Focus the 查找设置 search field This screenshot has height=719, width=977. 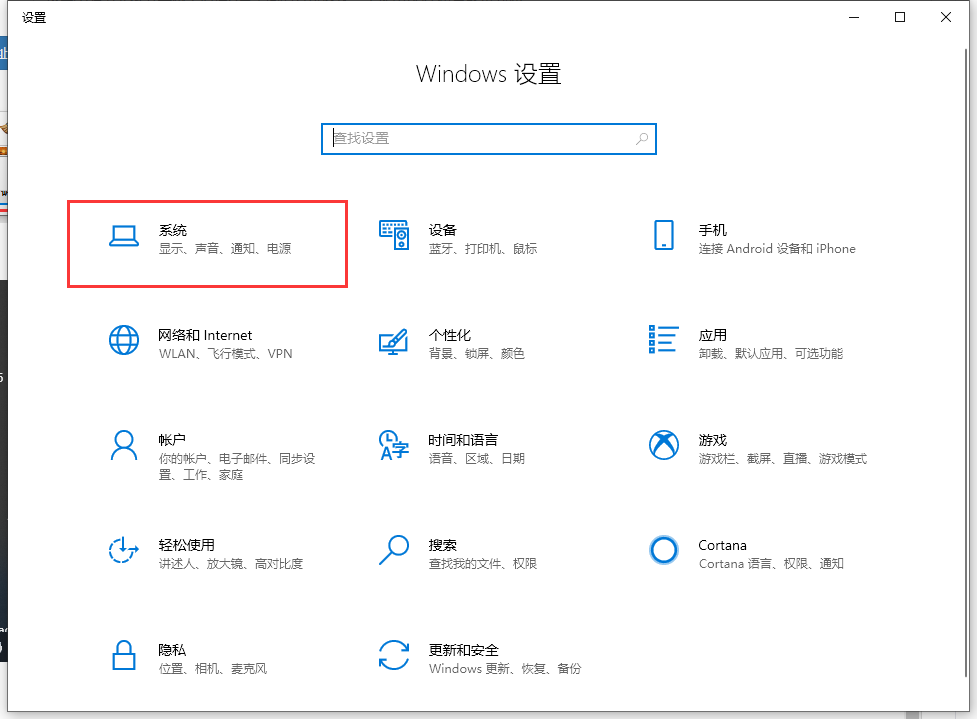pyautogui.click(x=478, y=139)
